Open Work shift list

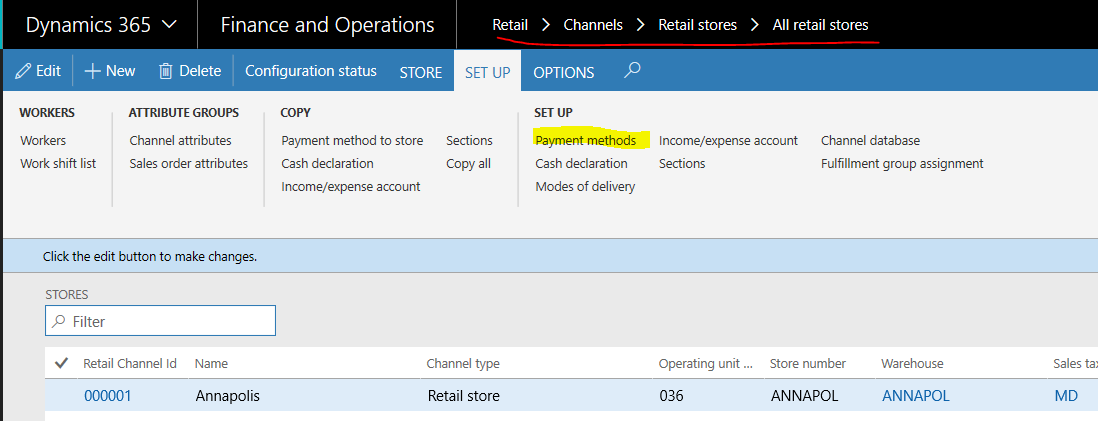58,163
